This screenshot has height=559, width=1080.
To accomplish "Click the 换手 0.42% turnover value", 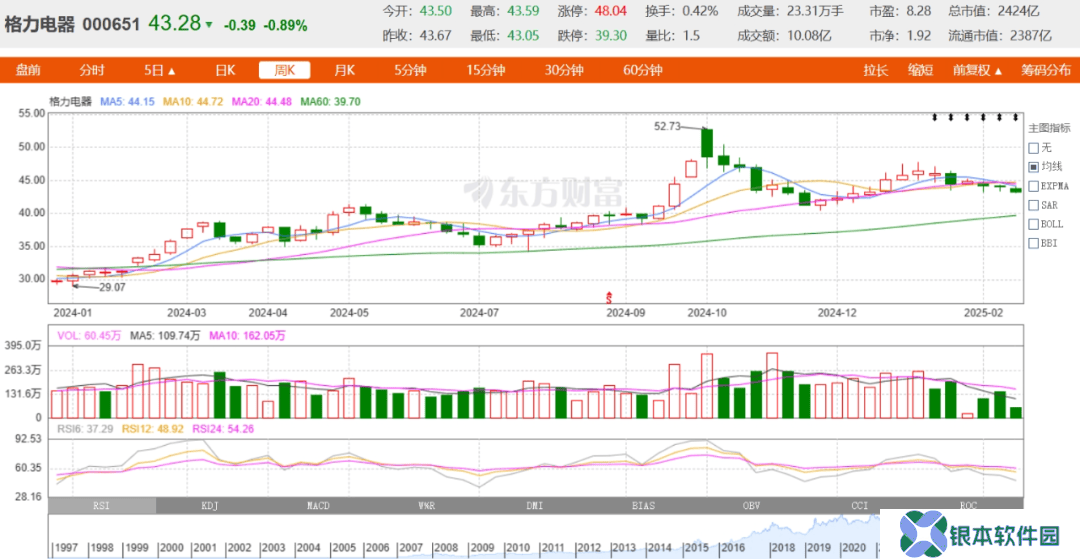I will [x=700, y=11].
